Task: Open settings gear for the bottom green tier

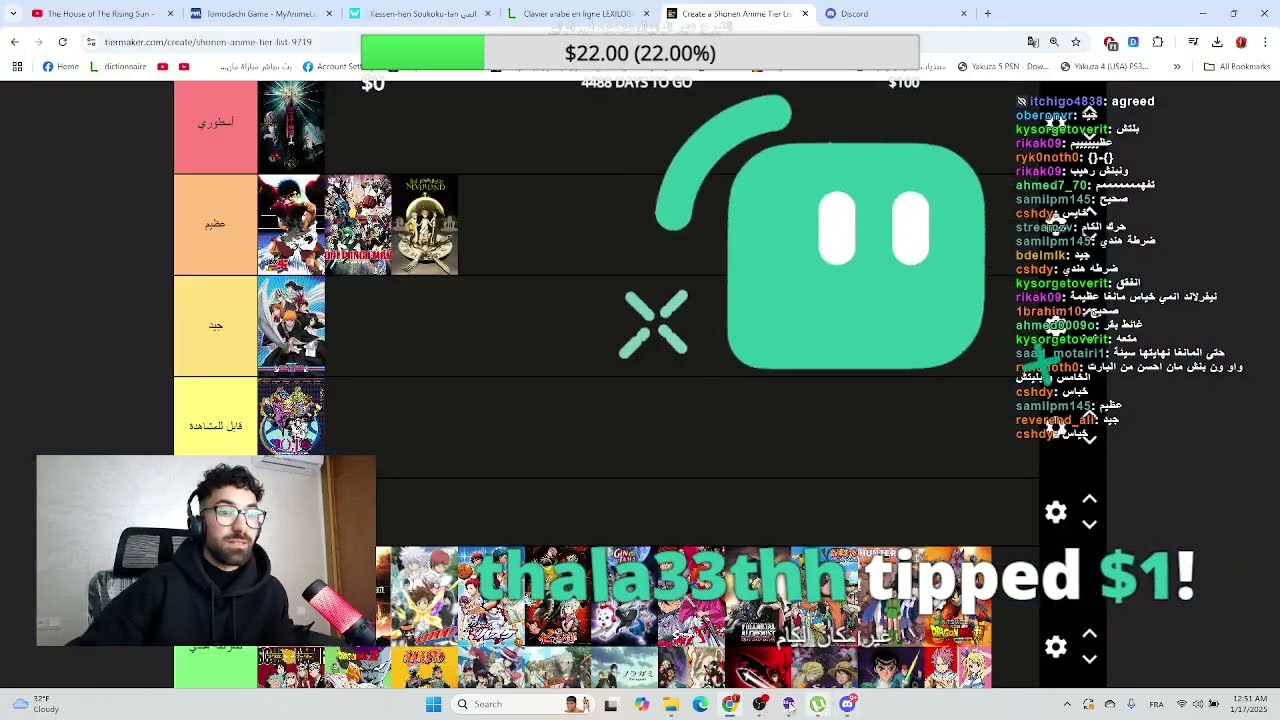Action: [1056, 647]
